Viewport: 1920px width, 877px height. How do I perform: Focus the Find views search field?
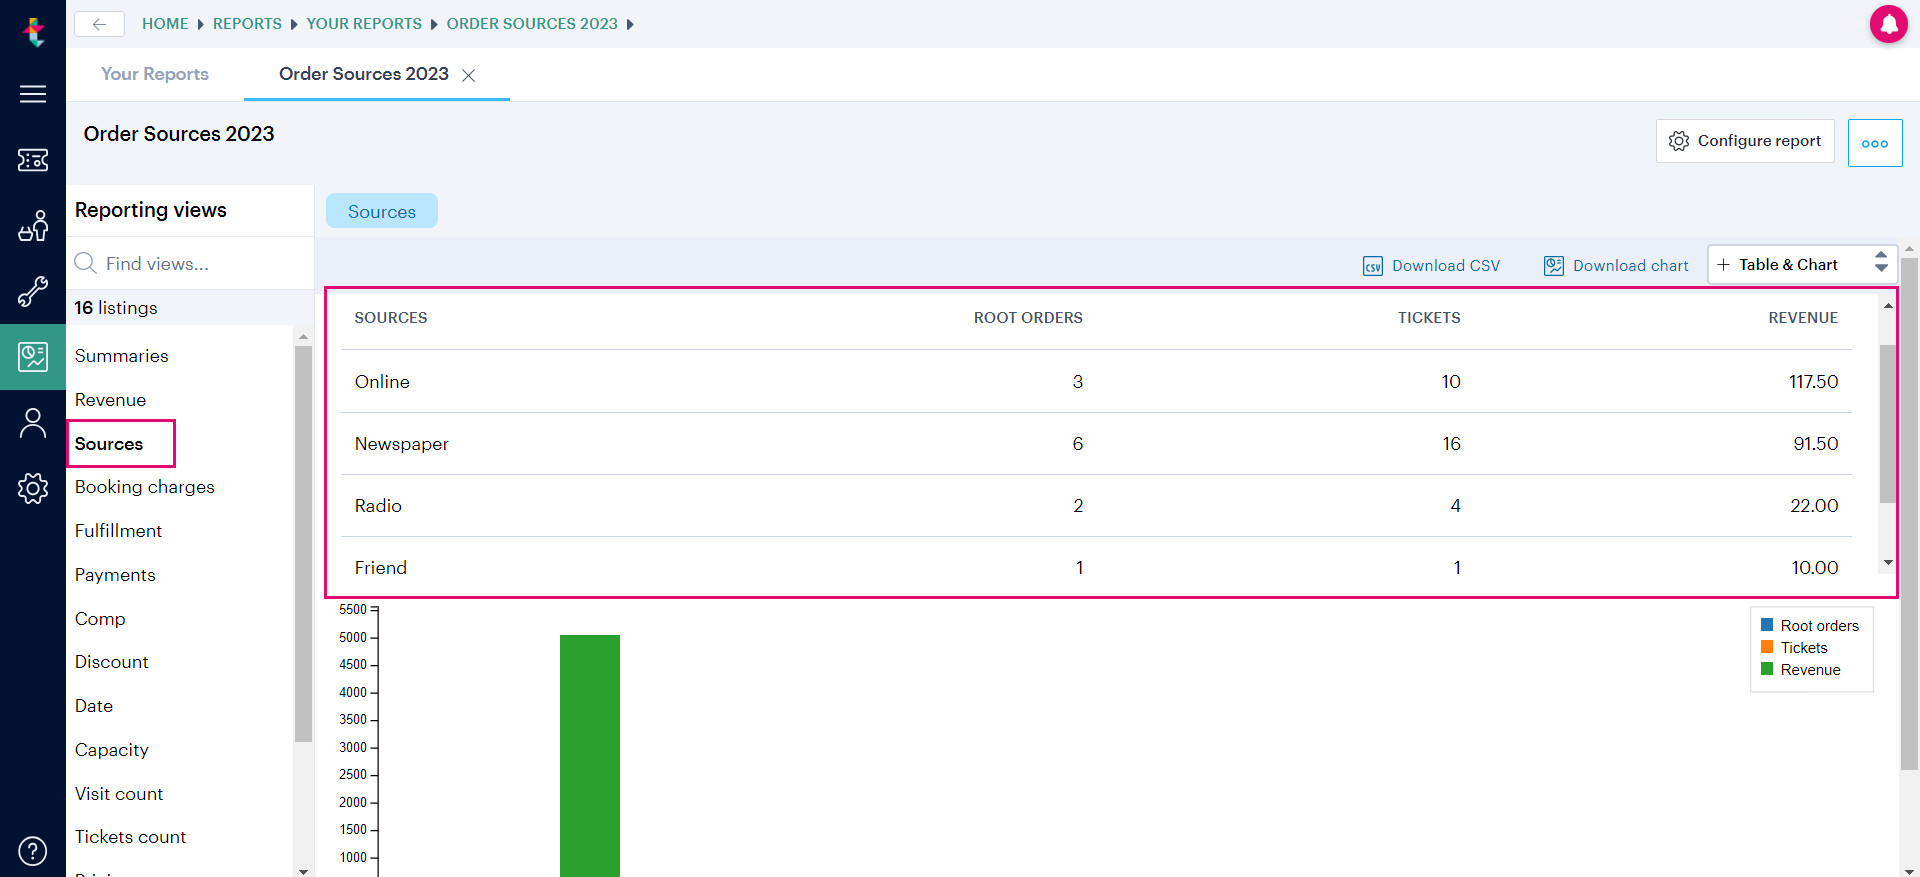pos(190,263)
